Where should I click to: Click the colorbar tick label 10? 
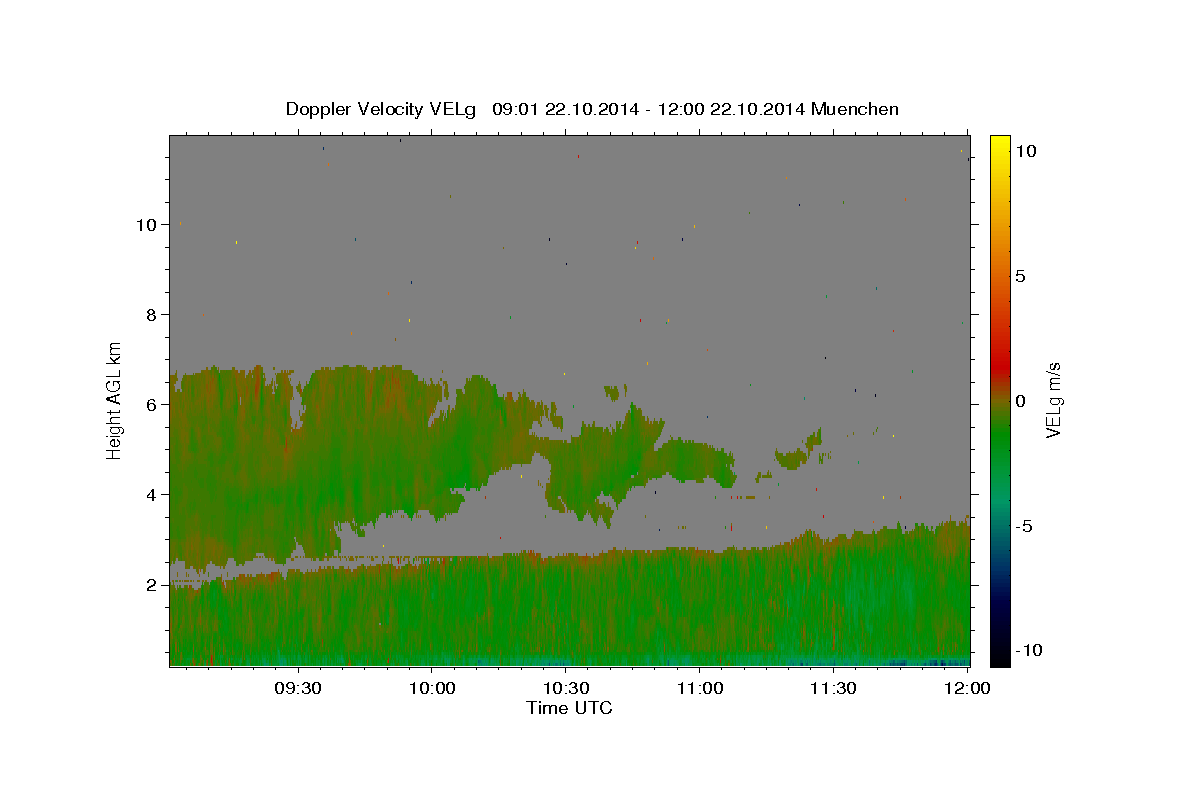1026,151
